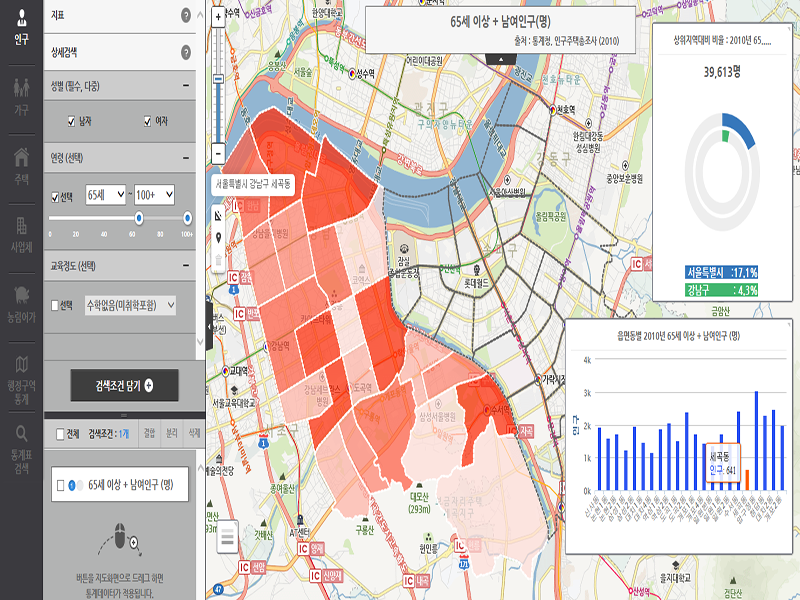Click the 삭제 button in conditions bar
This screenshot has width=800, height=600.
tap(194, 434)
